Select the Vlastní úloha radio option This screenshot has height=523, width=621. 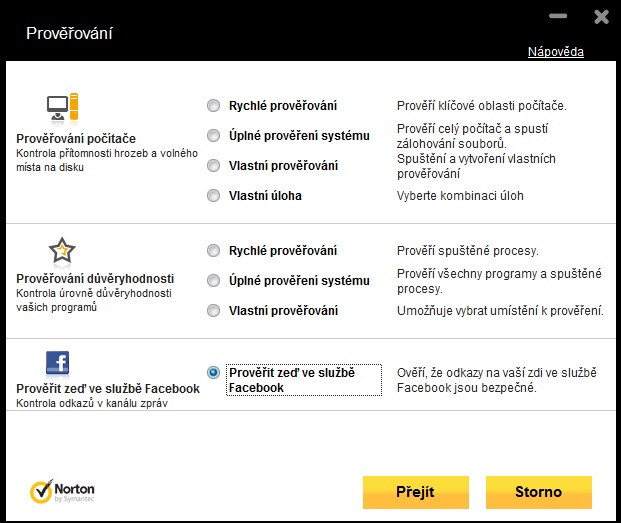pos(213,195)
